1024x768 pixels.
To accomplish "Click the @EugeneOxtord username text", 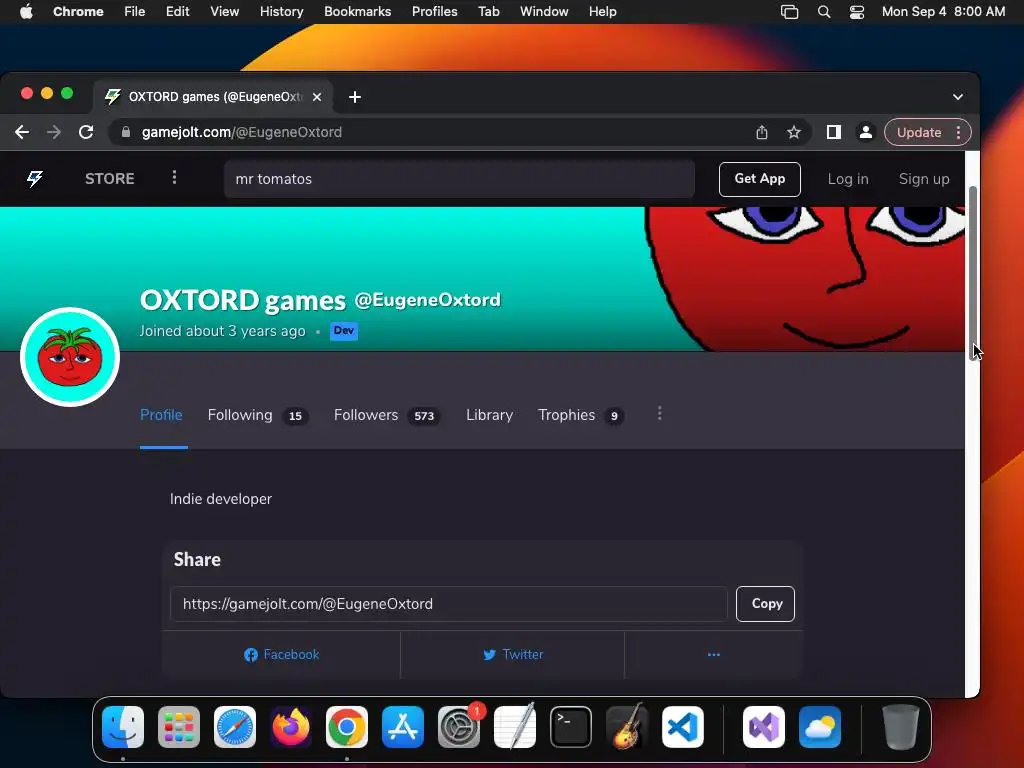I will pos(428,300).
